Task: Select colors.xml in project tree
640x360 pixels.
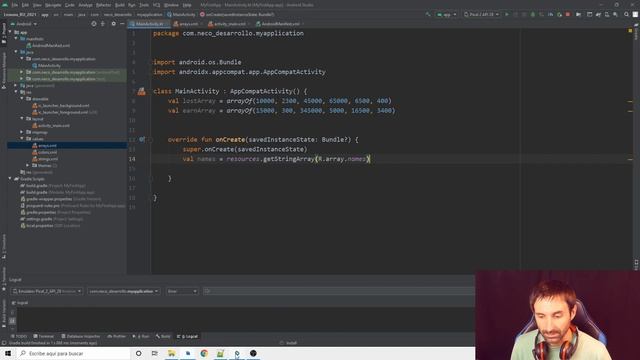Action: (47, 152)
